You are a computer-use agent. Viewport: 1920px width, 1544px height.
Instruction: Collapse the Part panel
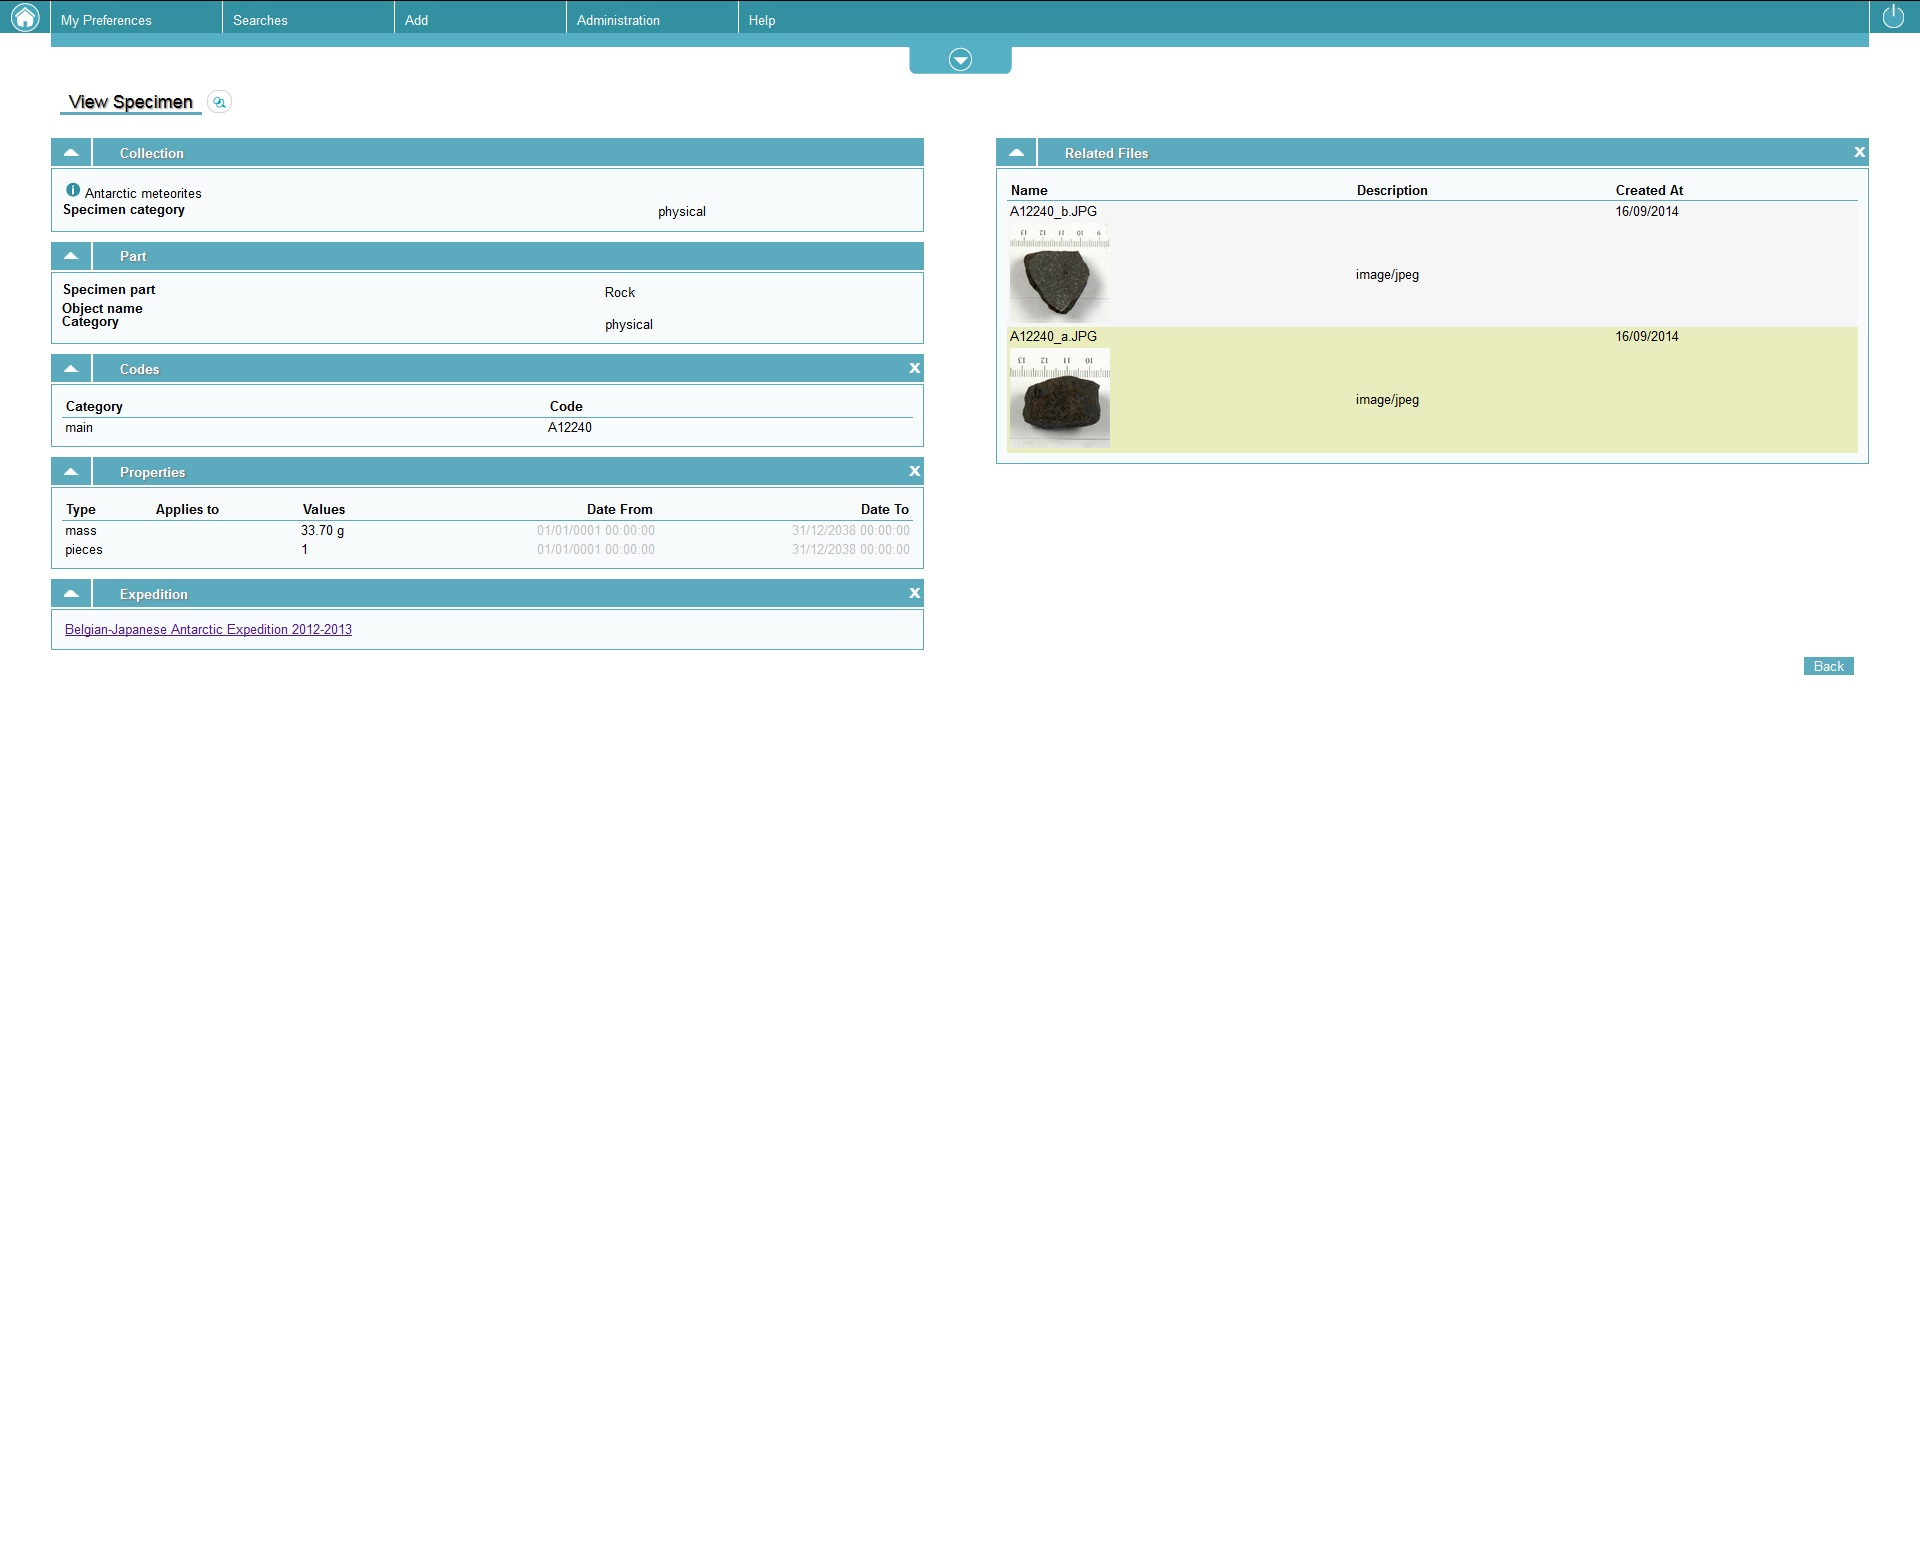(71, 256)
